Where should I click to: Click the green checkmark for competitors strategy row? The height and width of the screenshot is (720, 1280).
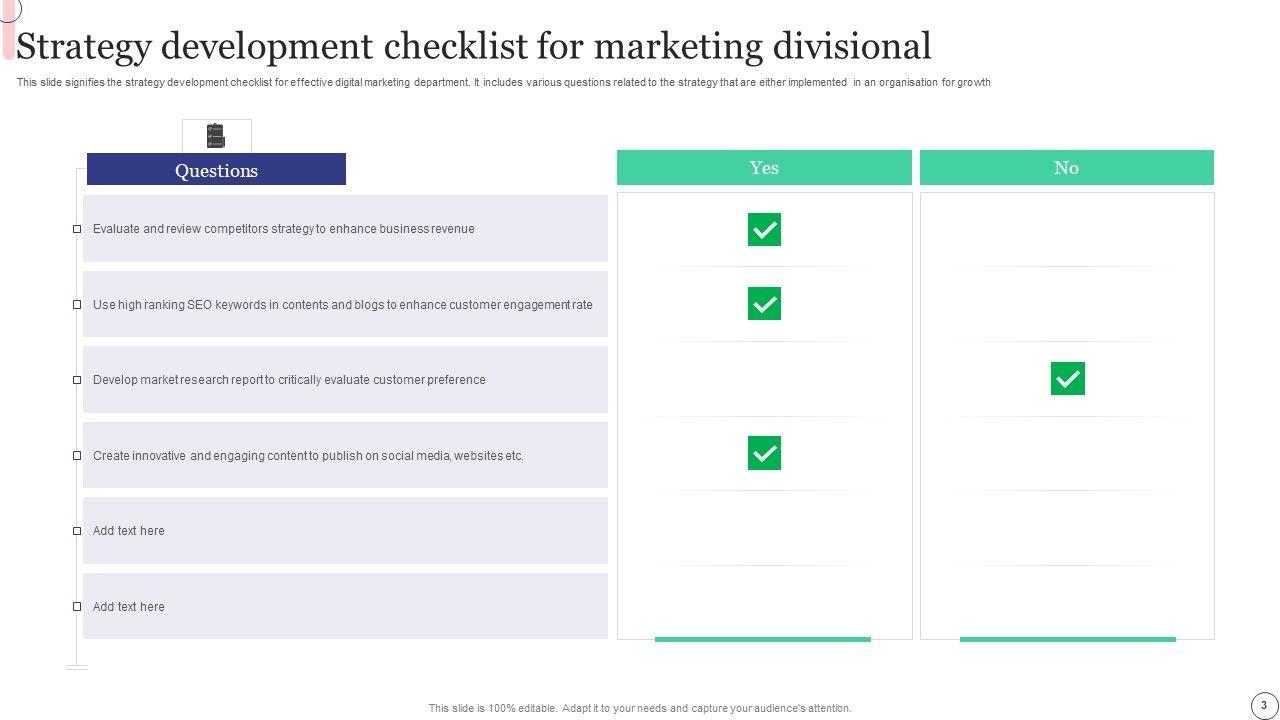pos(764,229)
